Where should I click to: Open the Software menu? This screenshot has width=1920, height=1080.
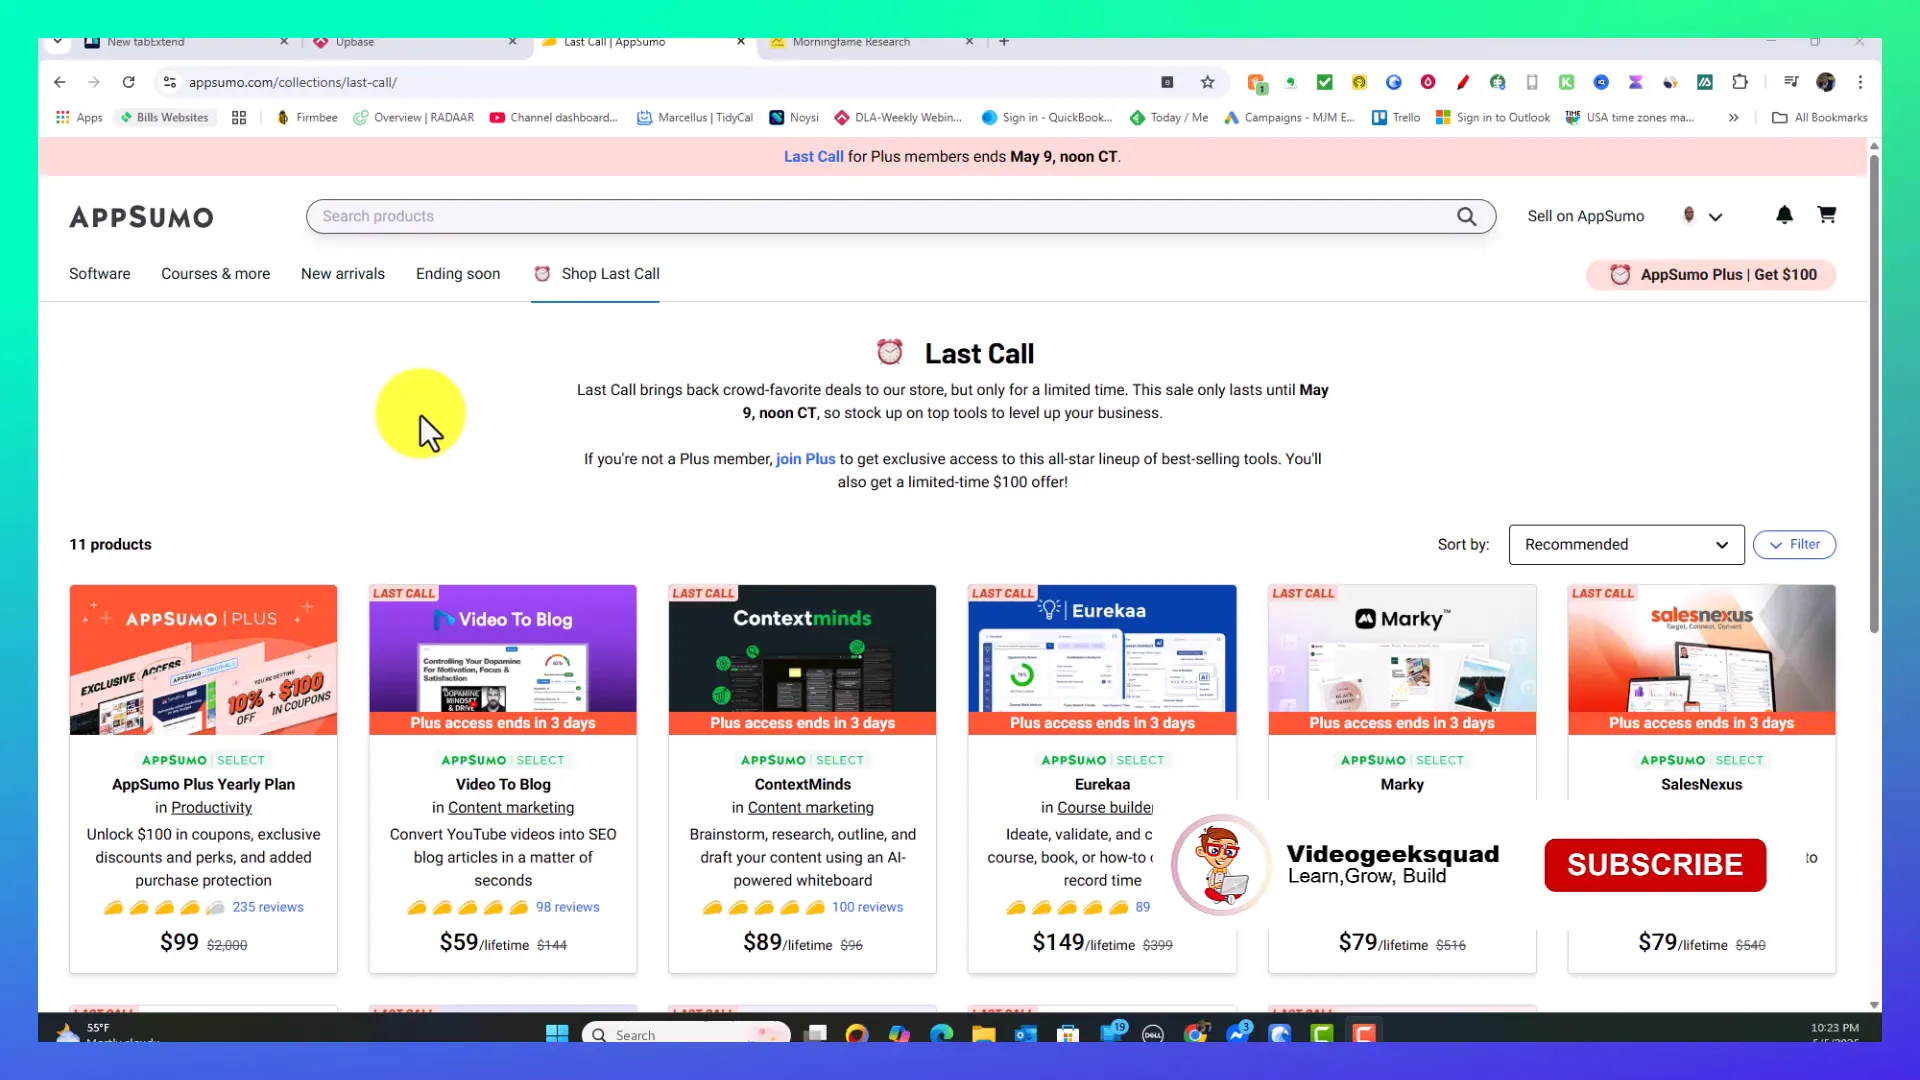[99, 274]
